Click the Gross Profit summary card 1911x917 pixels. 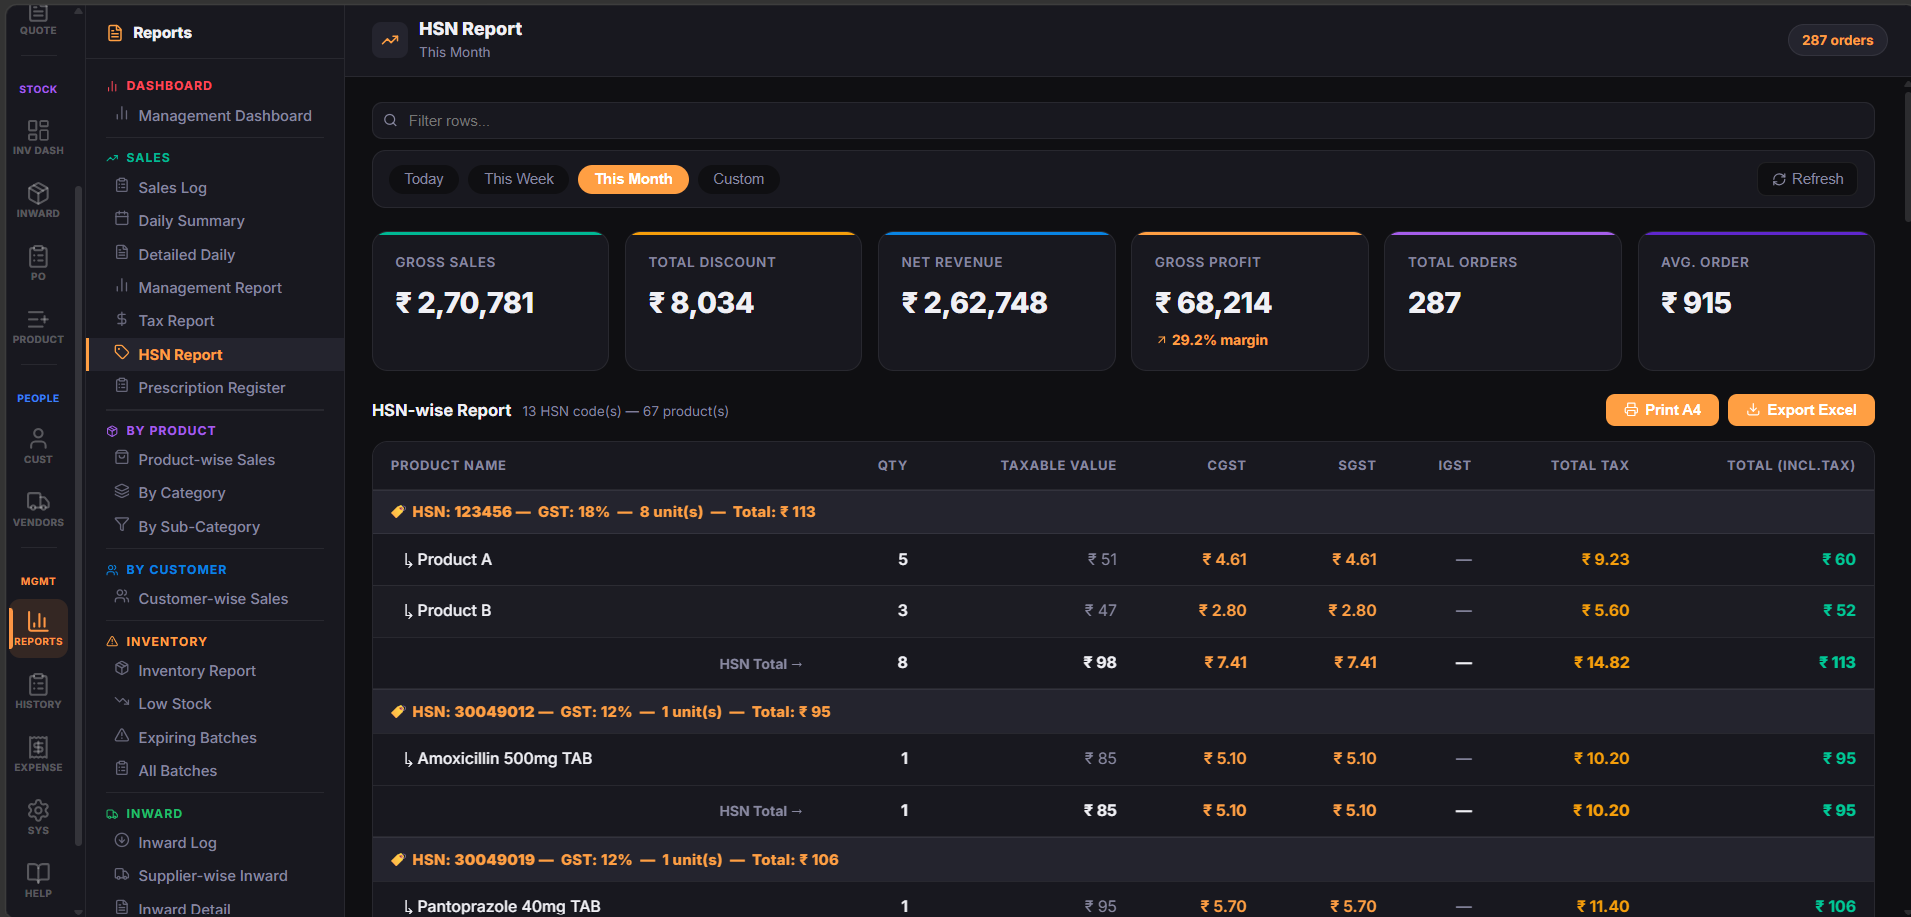tap(1249, 301)
